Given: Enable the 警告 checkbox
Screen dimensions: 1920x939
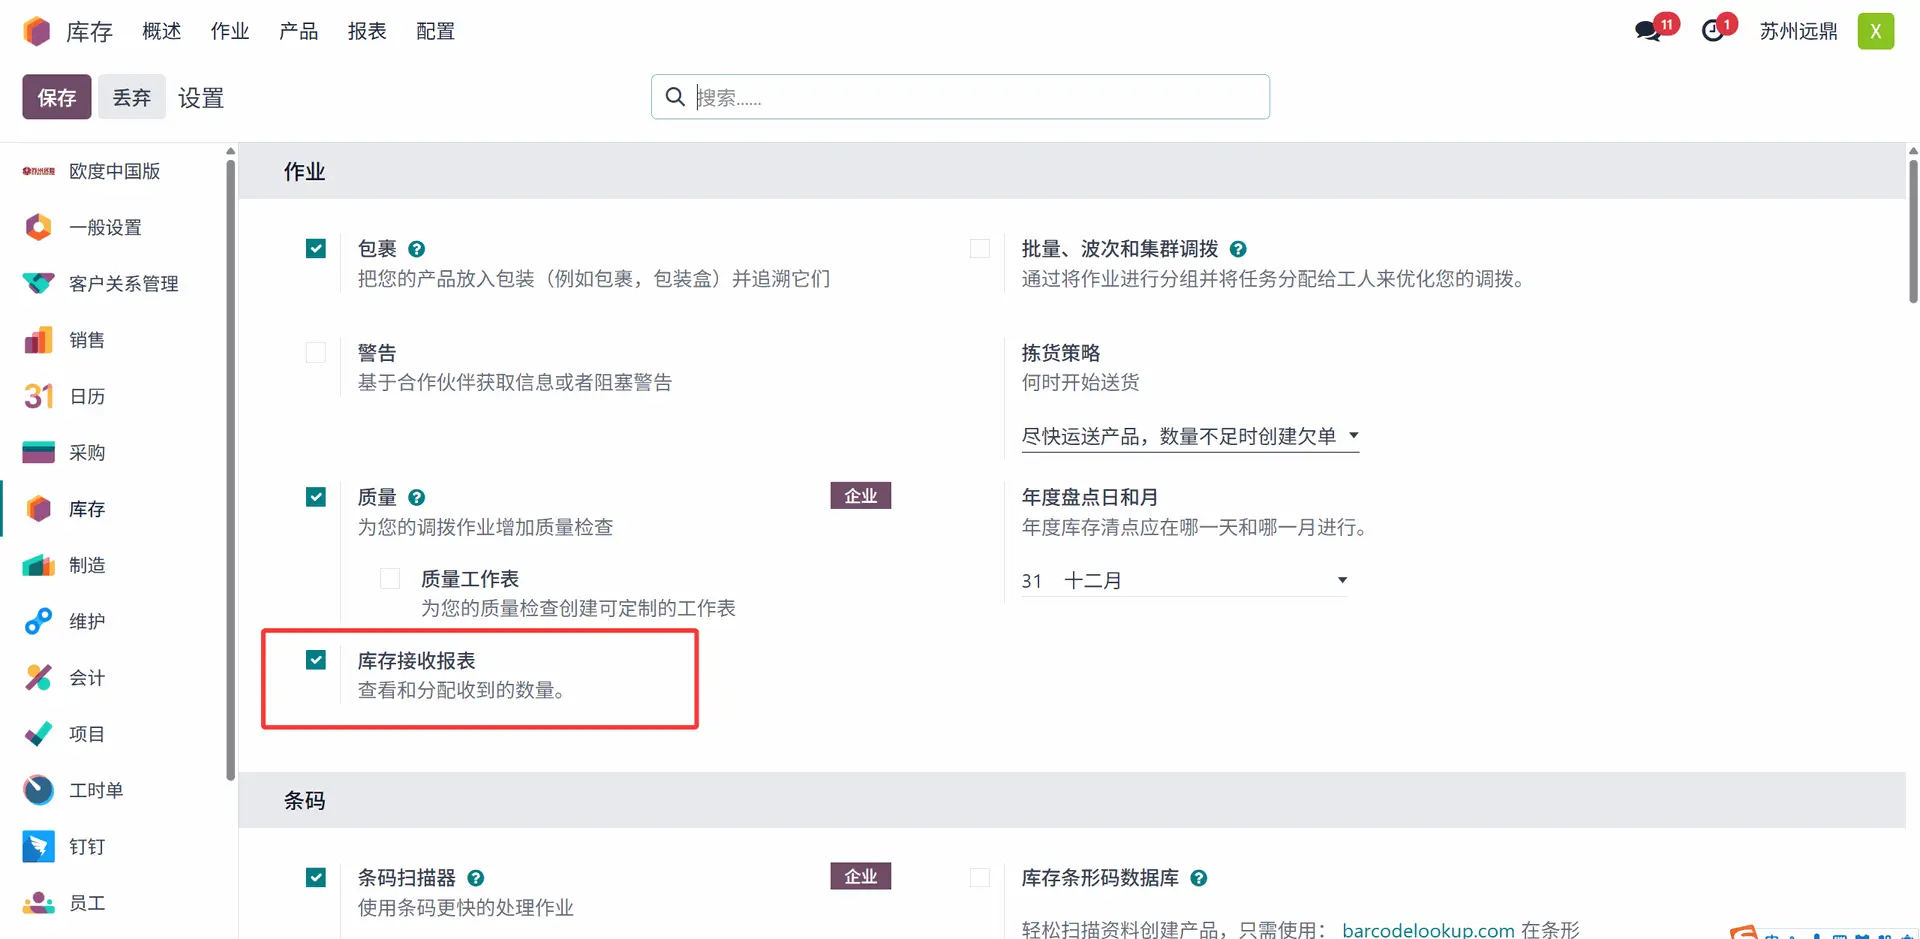Looking at the screenshot, I should [316, 353].
